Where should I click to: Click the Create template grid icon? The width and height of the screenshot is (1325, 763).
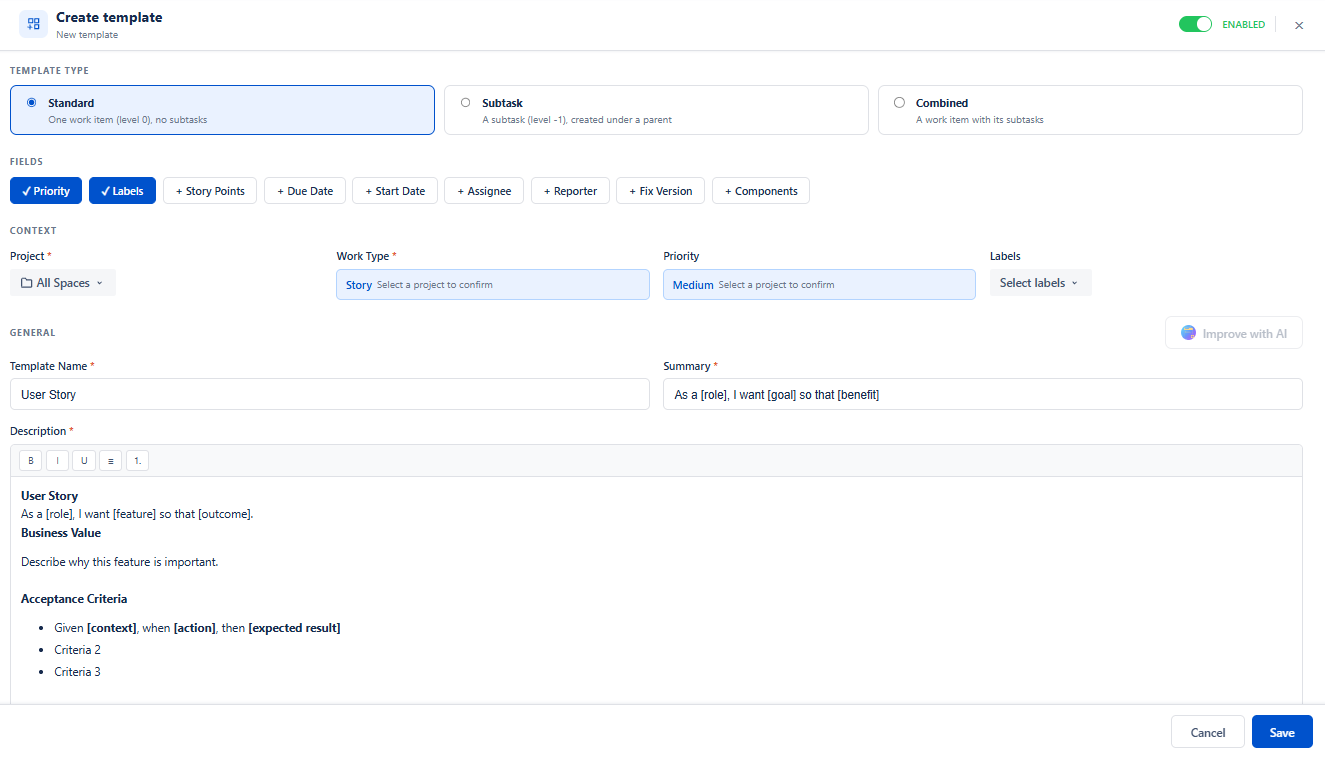click(33, 24)
